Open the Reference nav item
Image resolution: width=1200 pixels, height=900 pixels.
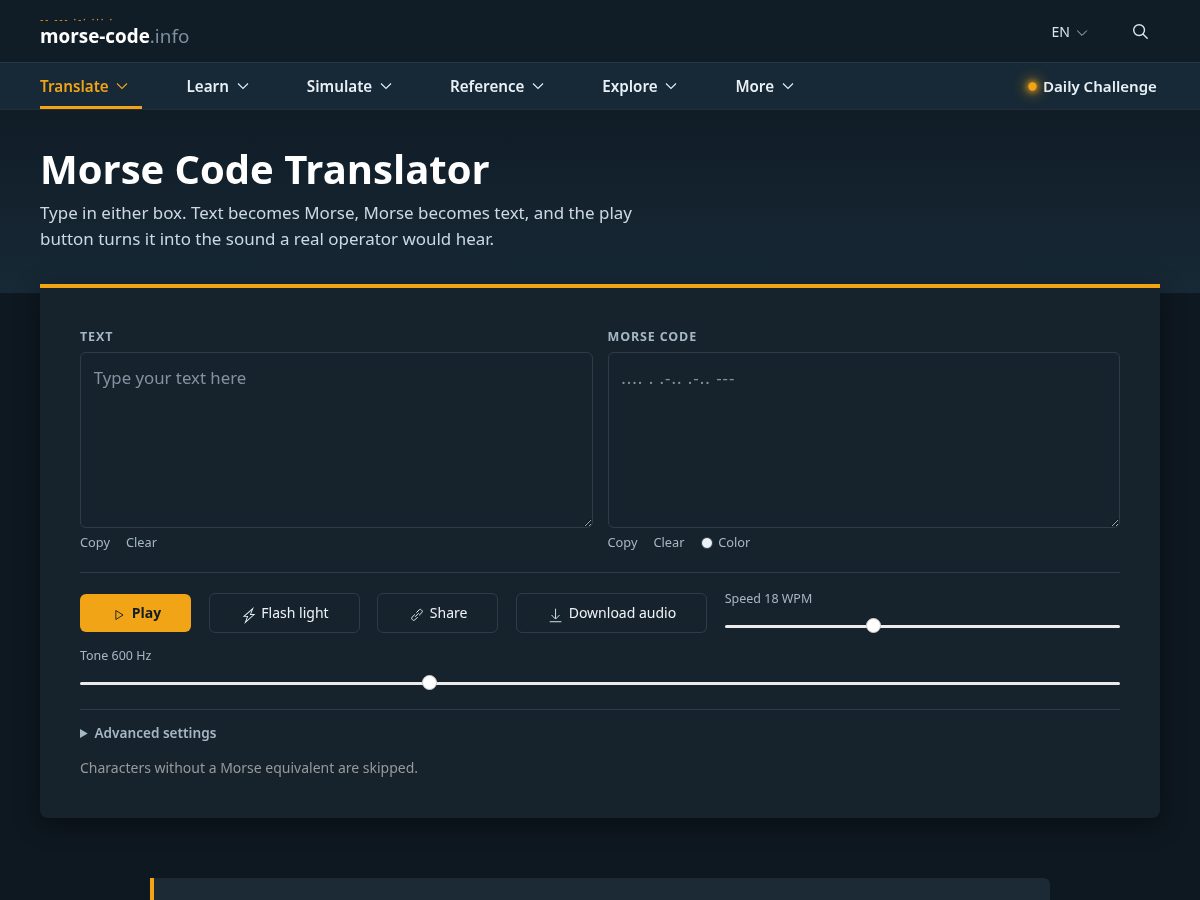tap(497, 86)
